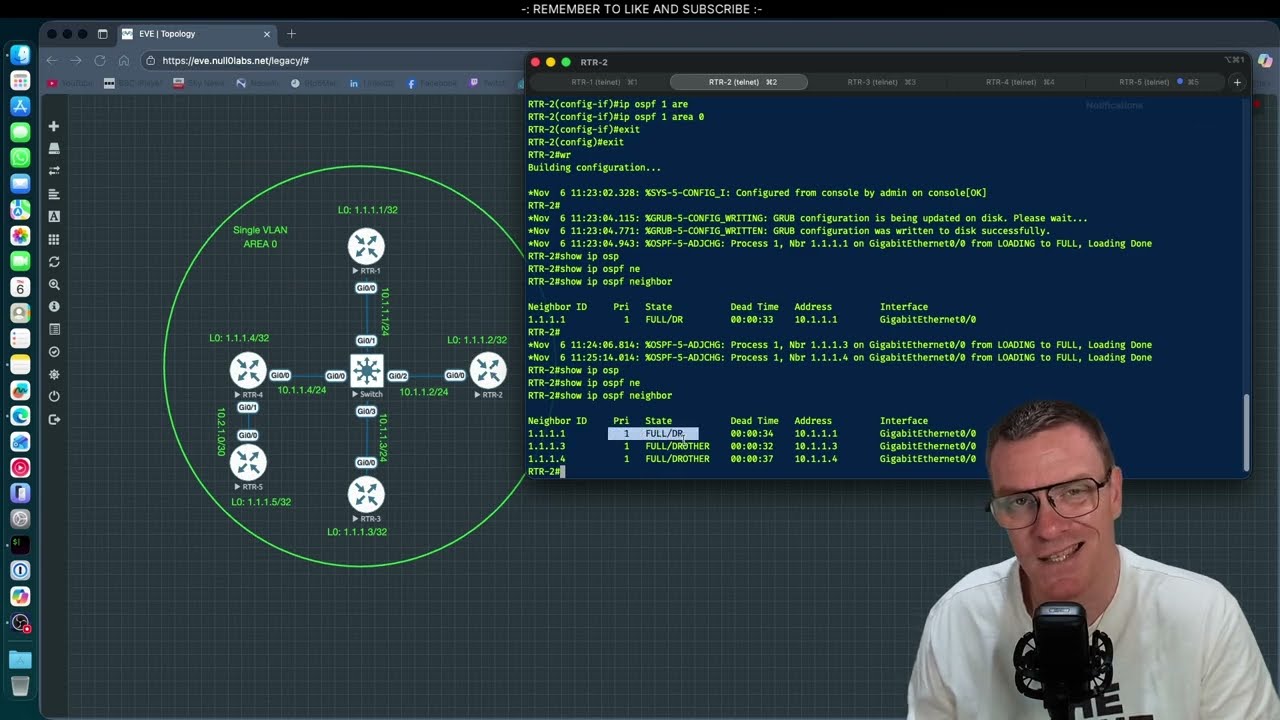Click the 10.1.1.3 address in neighbor table
Screen dimensions: 1280x720
(816, 446)
